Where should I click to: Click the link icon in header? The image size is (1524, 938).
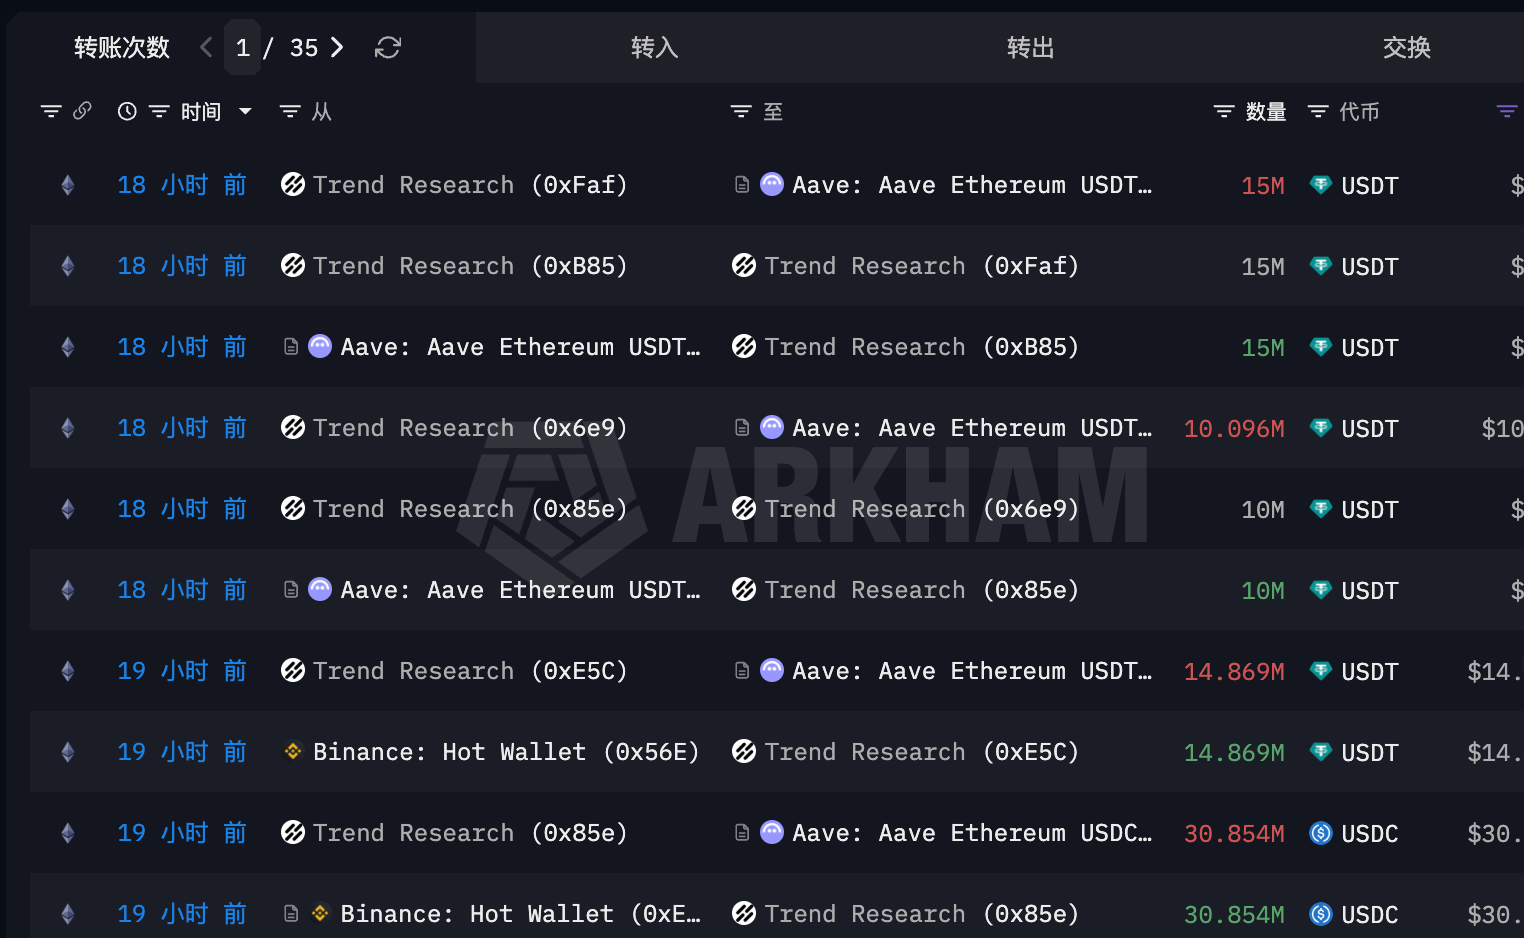coord(82,111)
